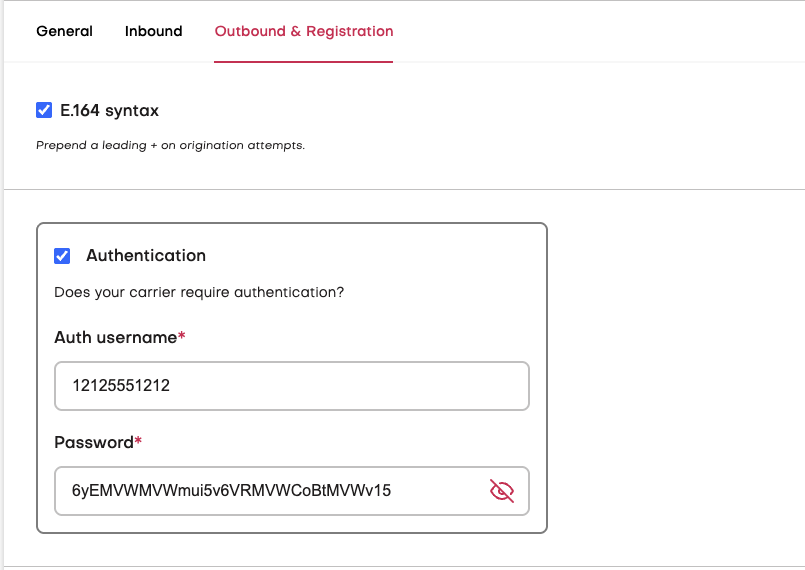The width and height of the screenshot is (805, 570).
Task: Click the 'Prepend a leading +' help text
Action: (x=170, y=145)
